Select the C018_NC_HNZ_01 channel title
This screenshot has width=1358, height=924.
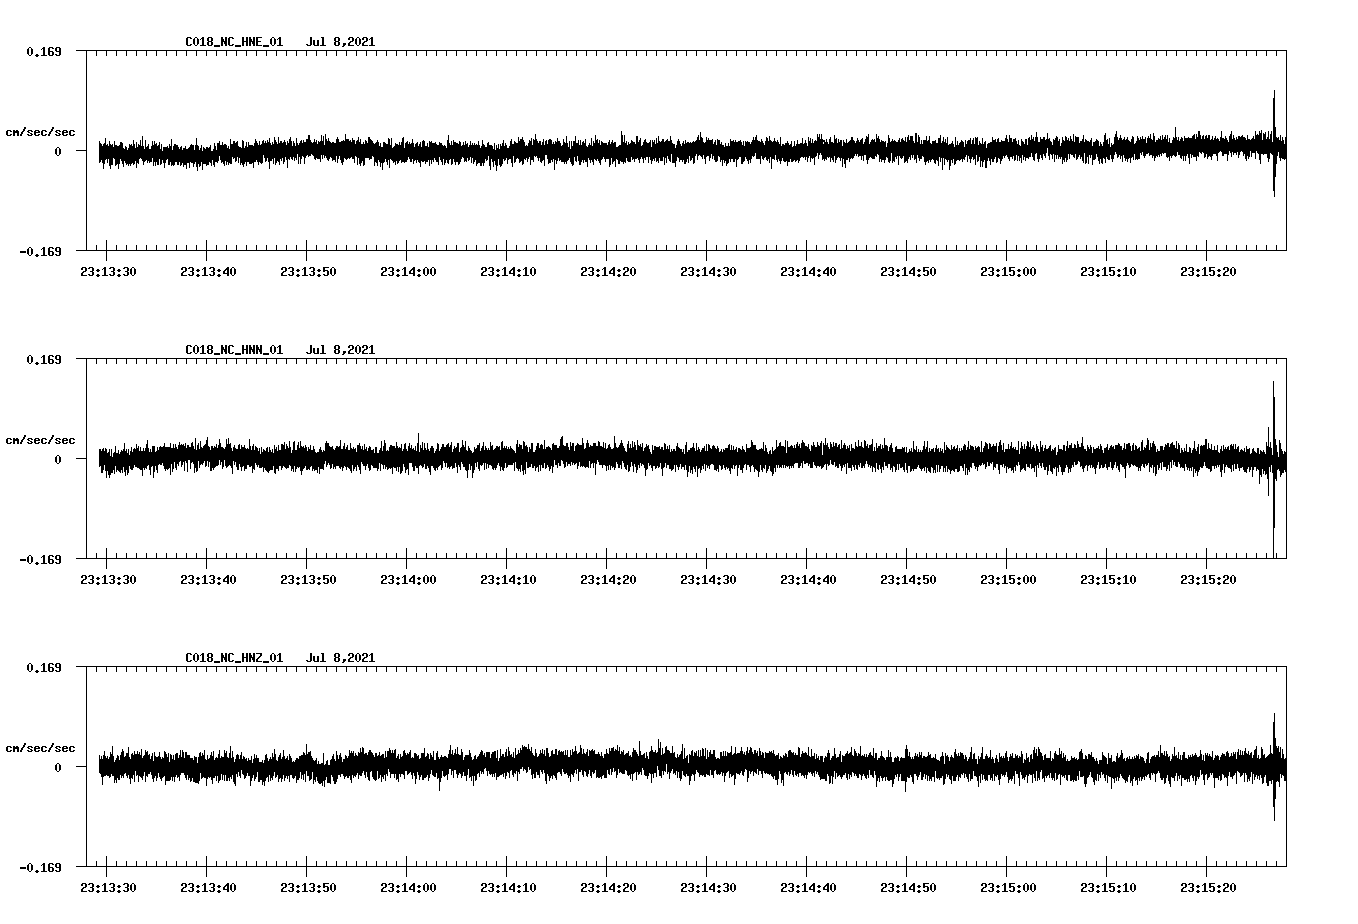click(232, 657)
